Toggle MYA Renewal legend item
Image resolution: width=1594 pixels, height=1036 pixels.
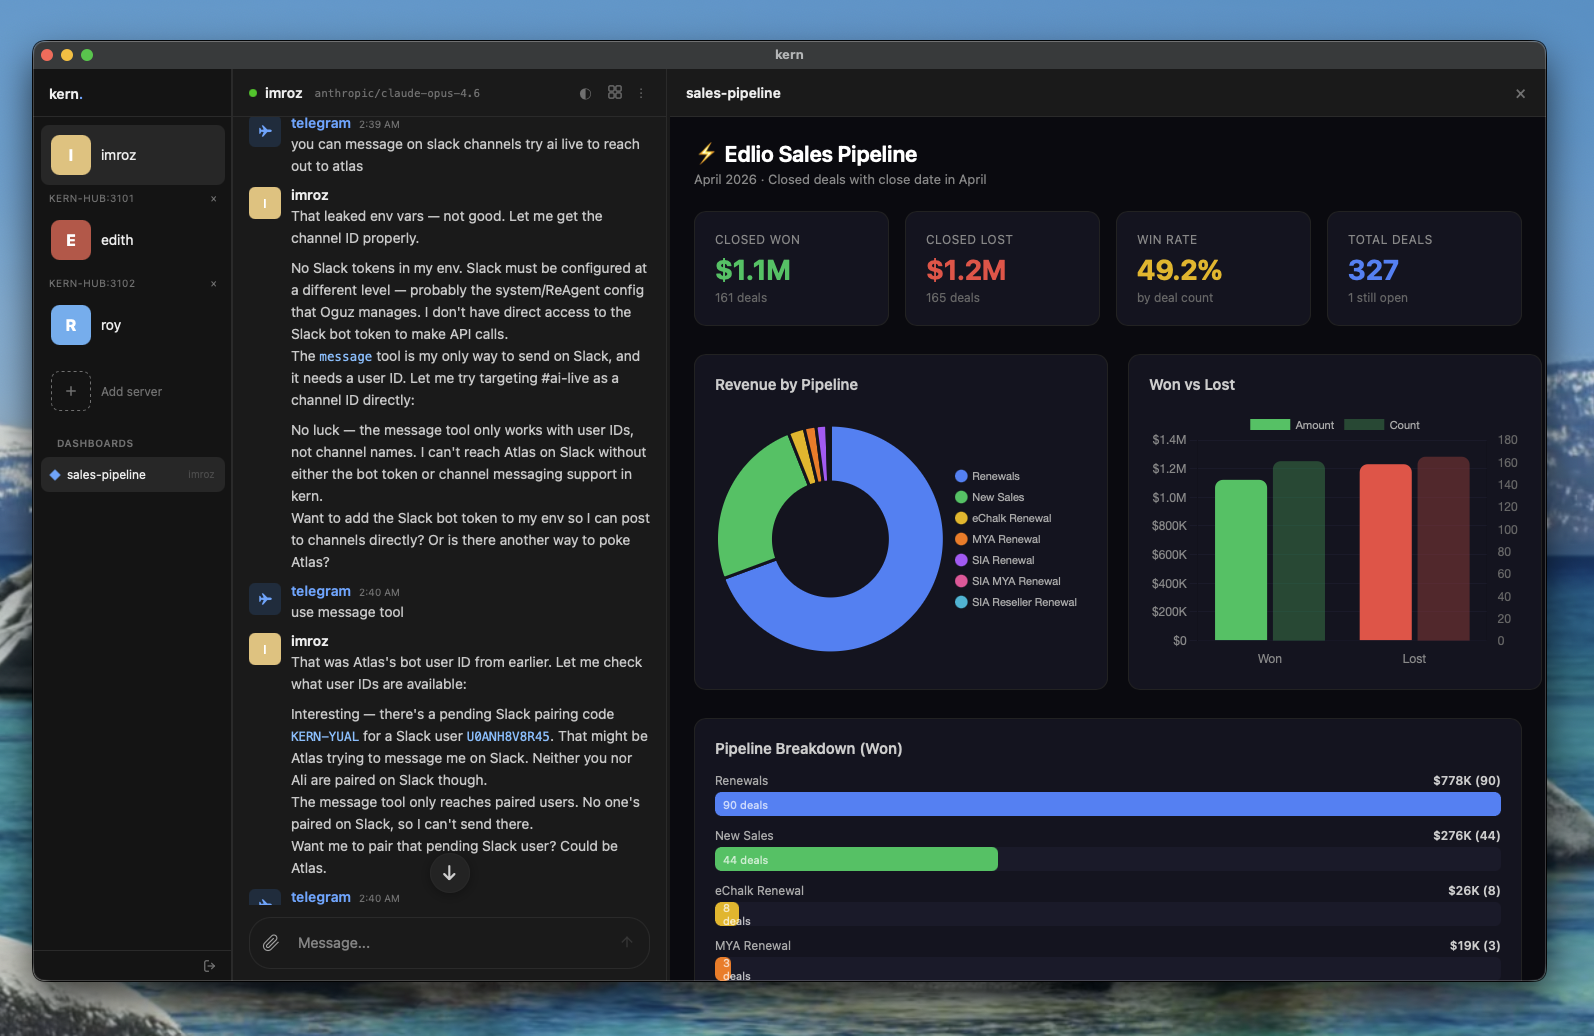(x=998, y=539)
